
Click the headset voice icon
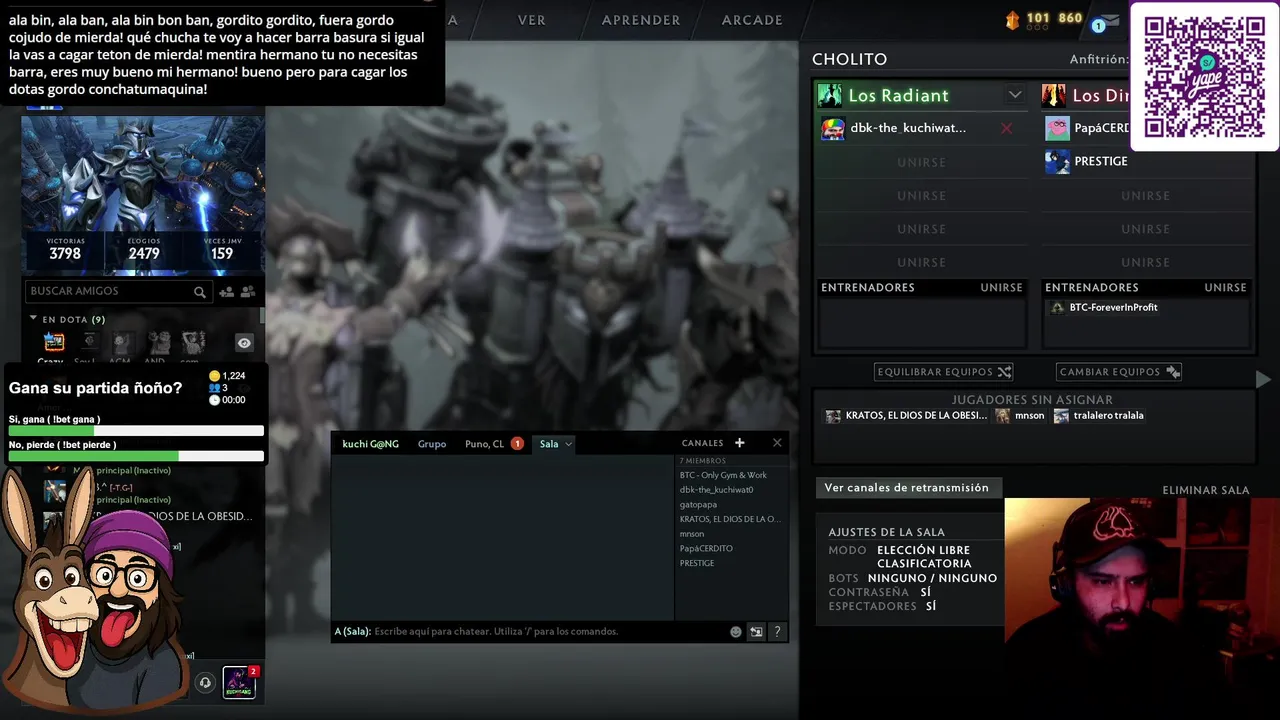(205, 683)
